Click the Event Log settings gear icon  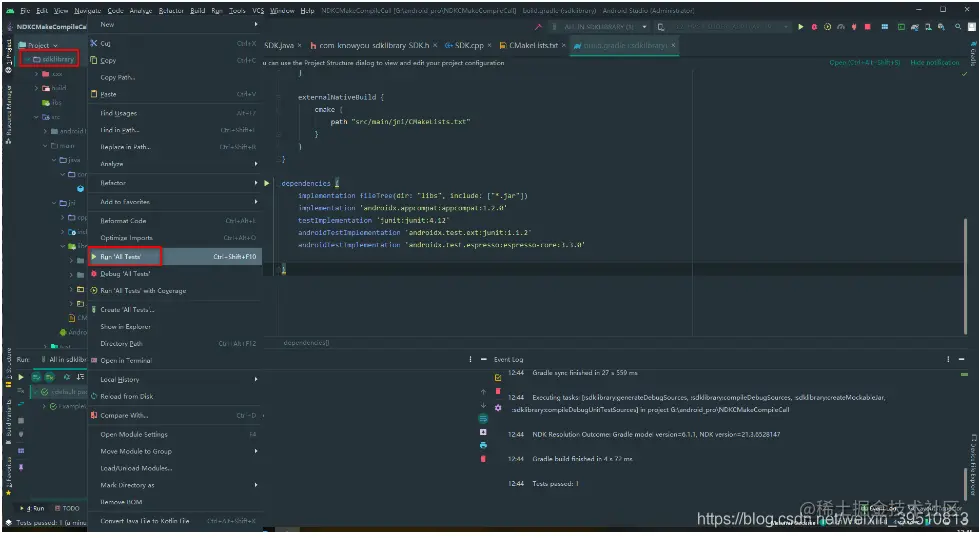(498, 408)
